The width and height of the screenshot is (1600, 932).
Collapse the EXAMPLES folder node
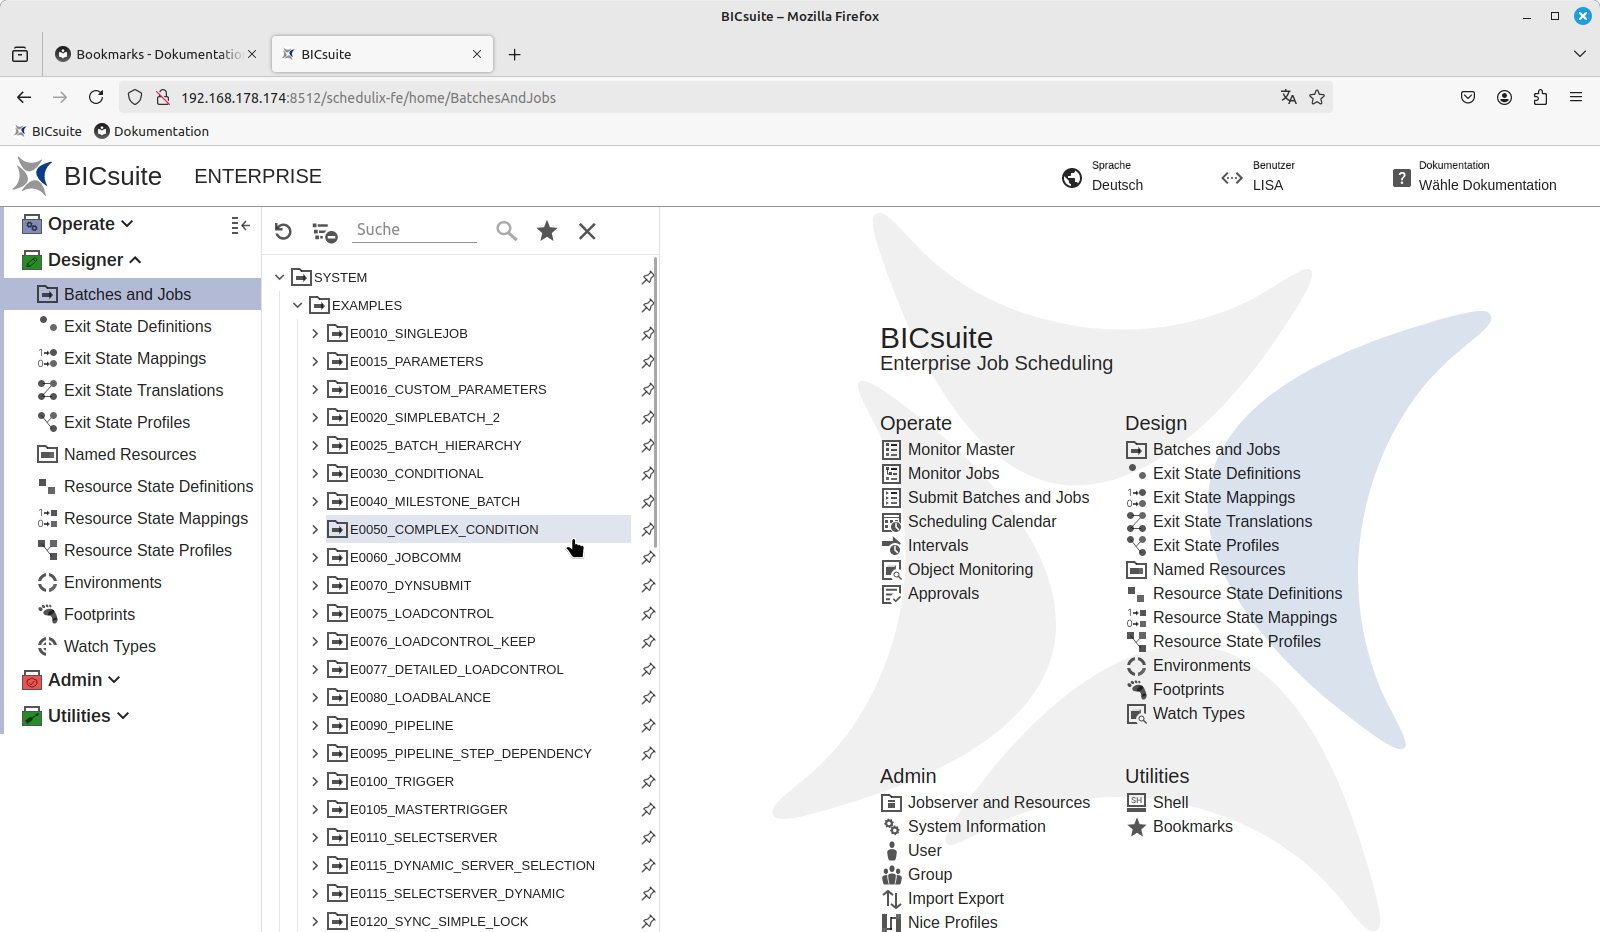coord(297,306)
